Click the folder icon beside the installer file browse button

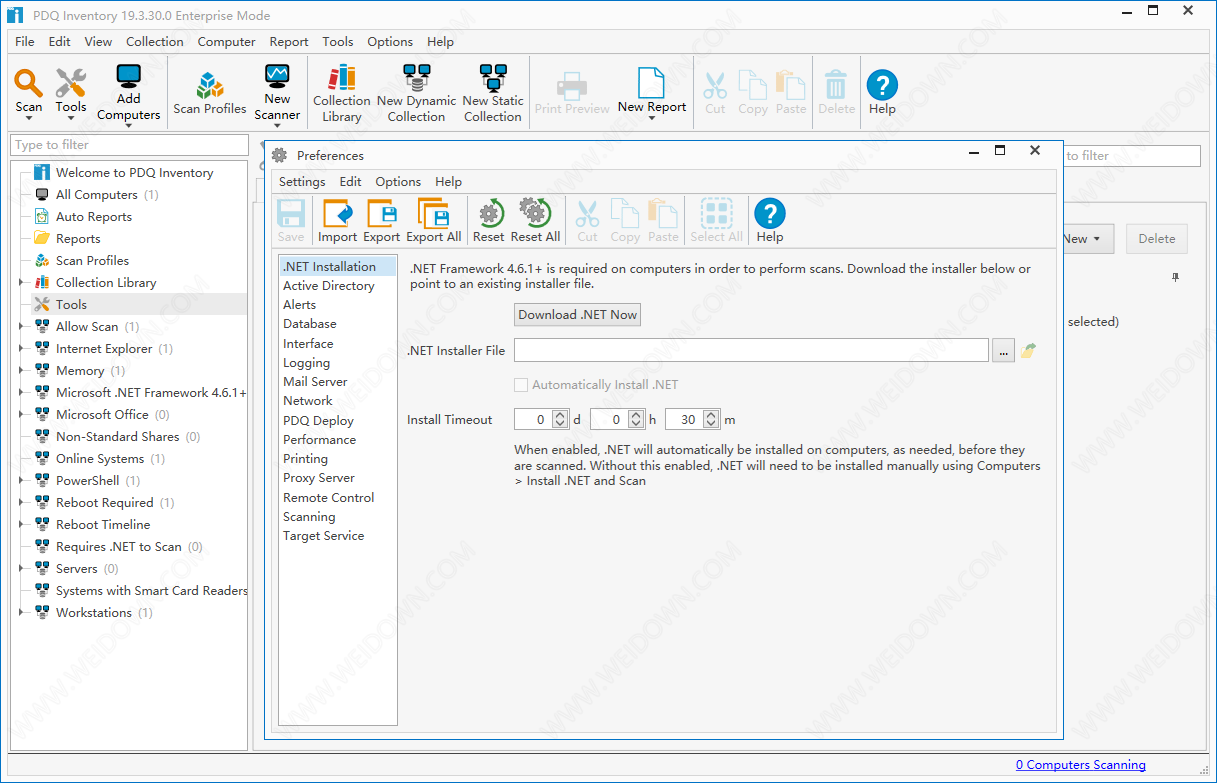click(x=1029, y=350)
